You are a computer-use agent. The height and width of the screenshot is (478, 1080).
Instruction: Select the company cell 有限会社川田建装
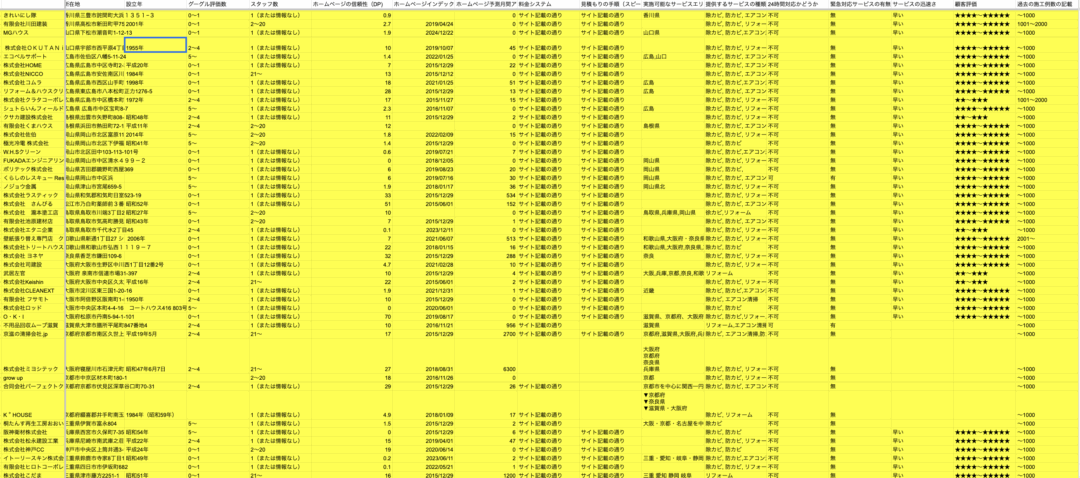(32, 23)
